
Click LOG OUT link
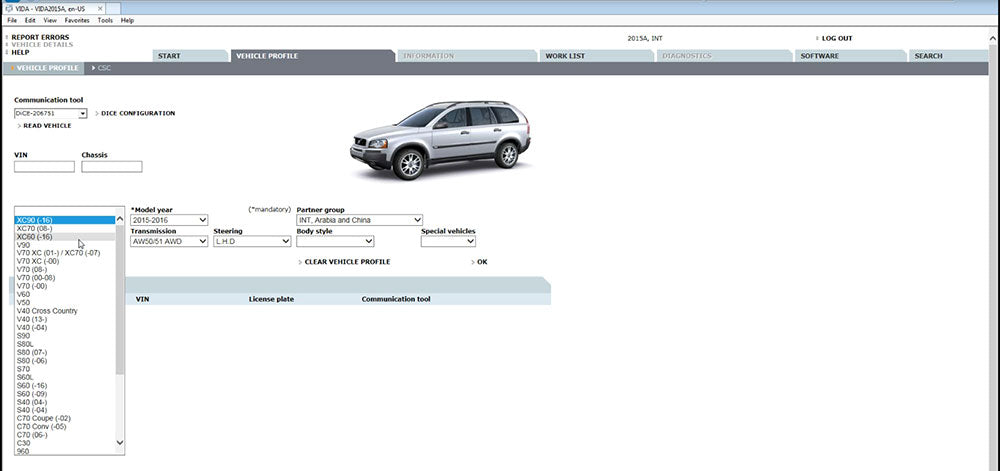(836, 38)
